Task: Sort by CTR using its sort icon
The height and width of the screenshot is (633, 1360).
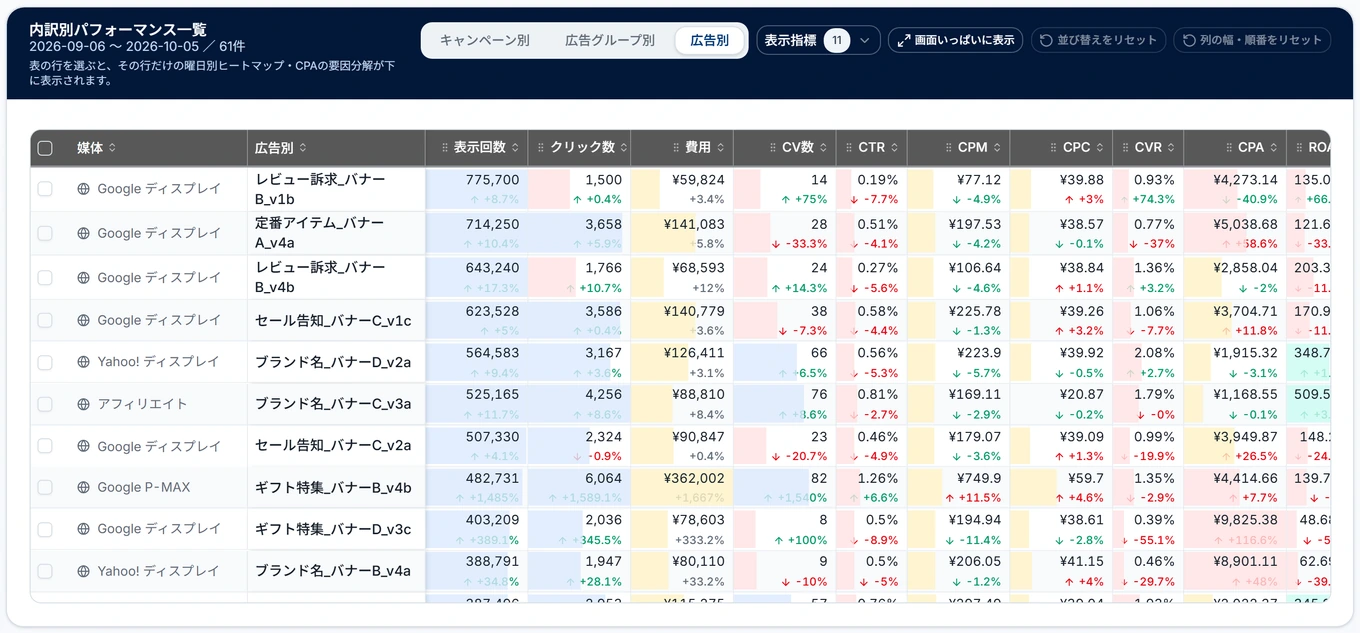Action: click(894, 148)
